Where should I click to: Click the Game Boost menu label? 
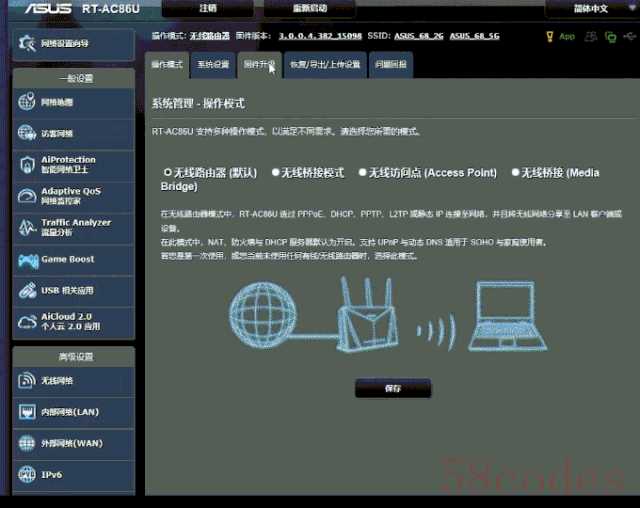point(67,259)
